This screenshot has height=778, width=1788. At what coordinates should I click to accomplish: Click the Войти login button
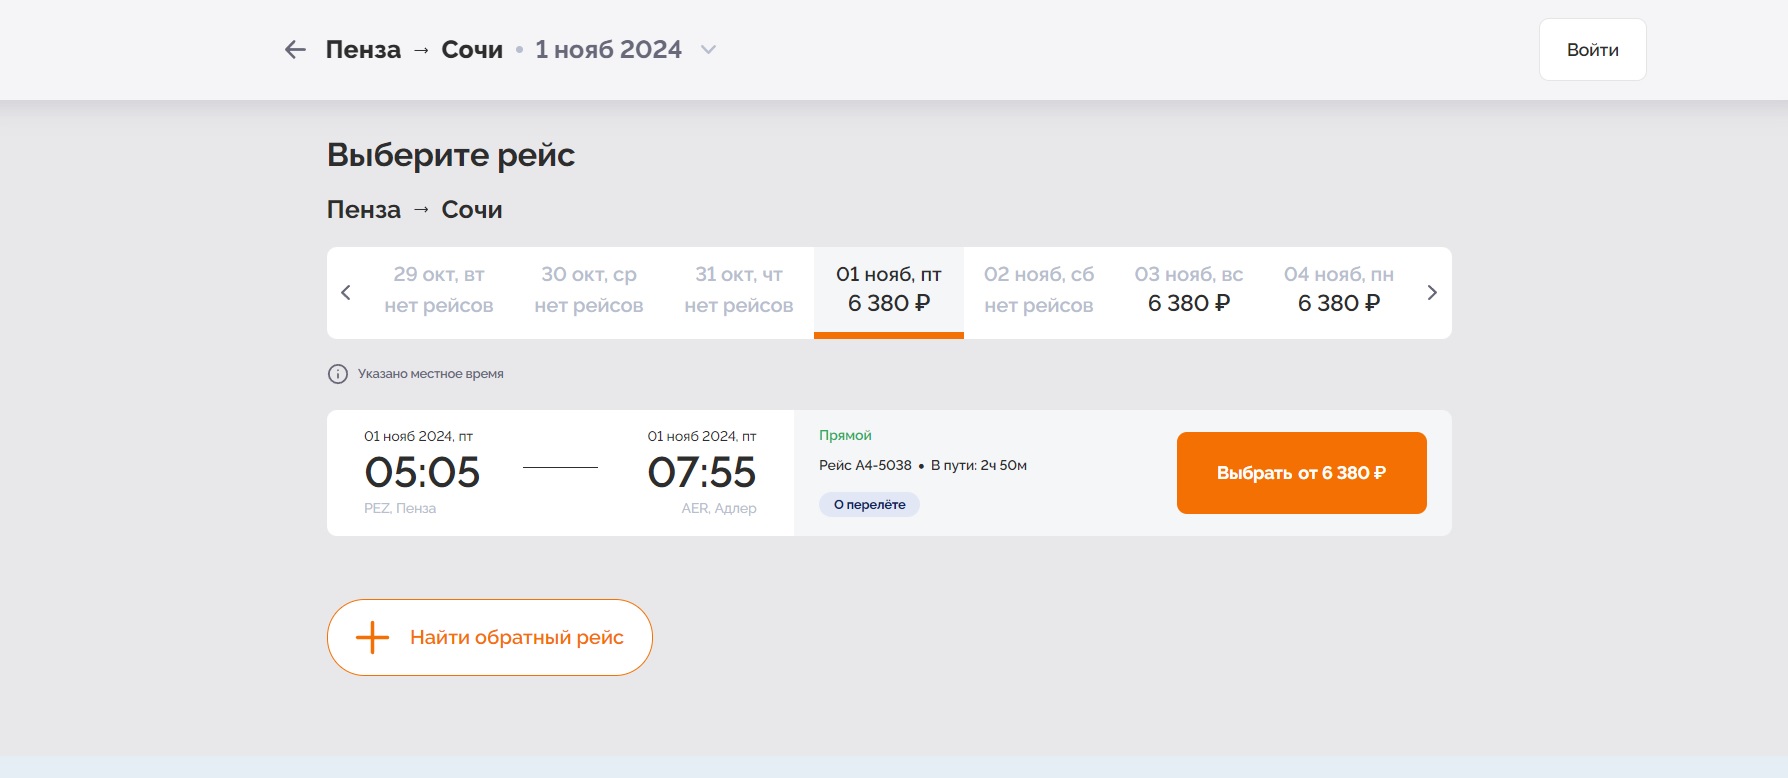coord(1592,50)
